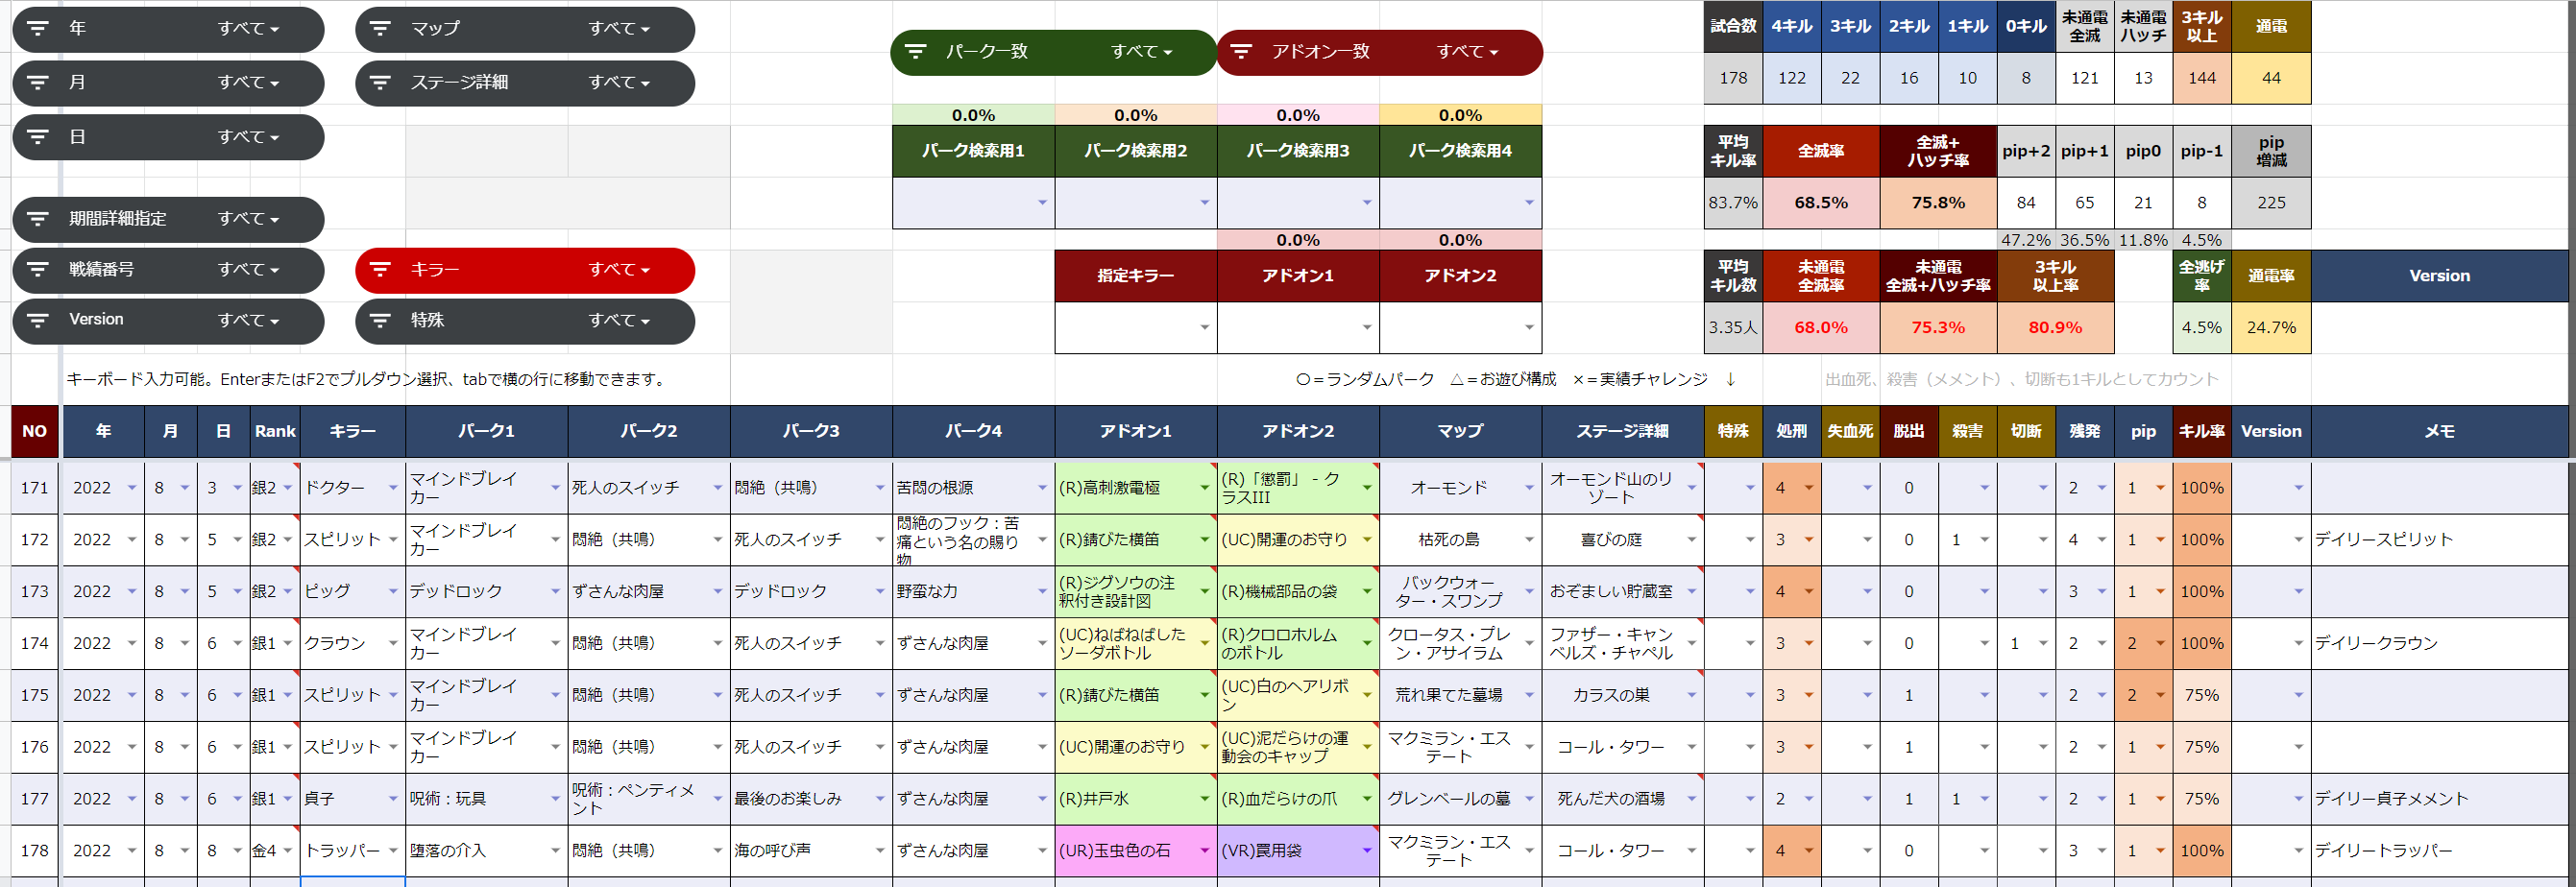Expand the アドオン2 search dropdown cell
Screen dimensions: 2576x887
tap(1529, 327)
